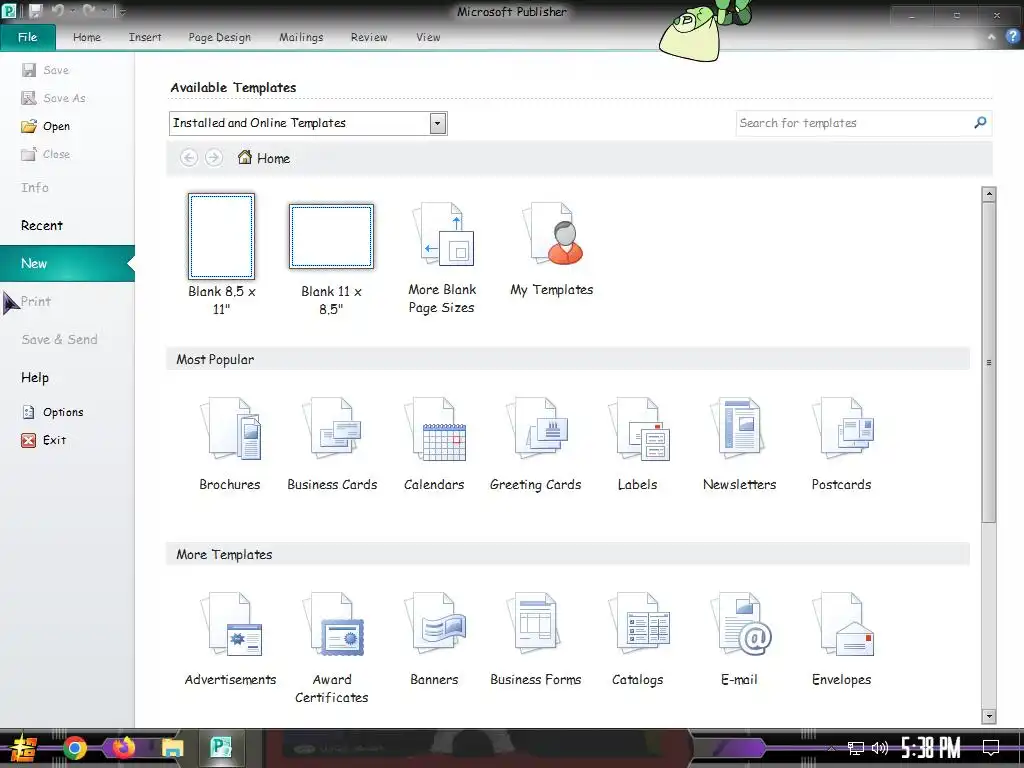
Task: Click the Publisher taskbar button
Action: coord(221,748)
